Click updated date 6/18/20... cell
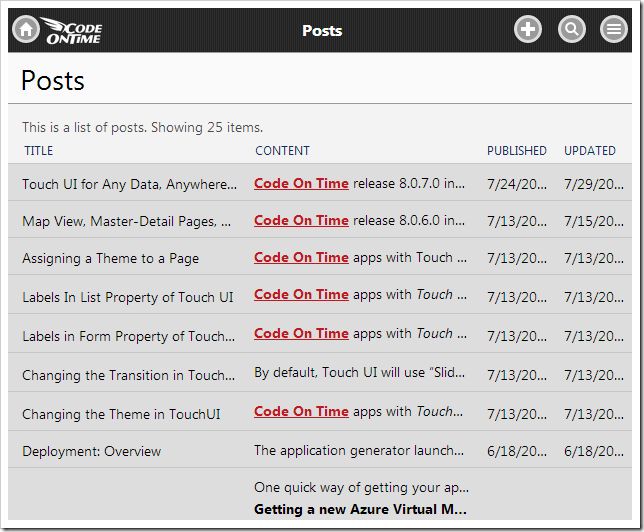The image size is (644, 532). coord(594,451)
